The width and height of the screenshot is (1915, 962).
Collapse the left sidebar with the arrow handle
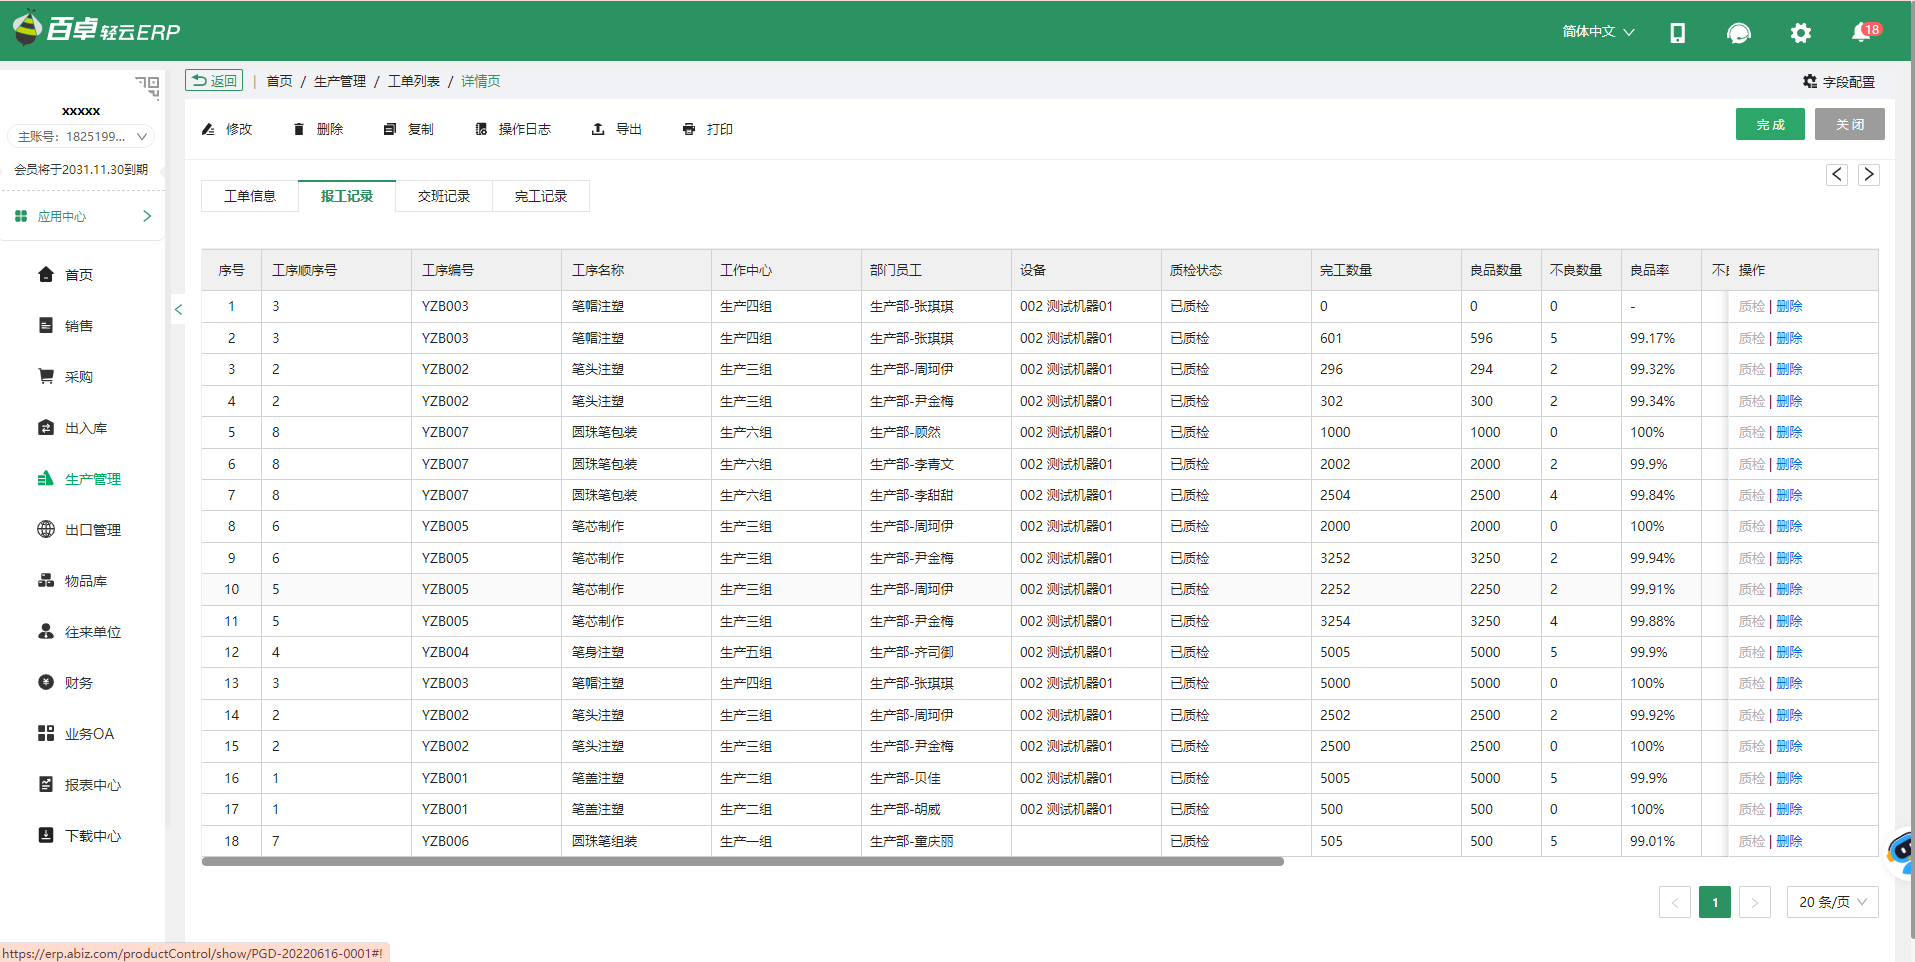[178, 309]
